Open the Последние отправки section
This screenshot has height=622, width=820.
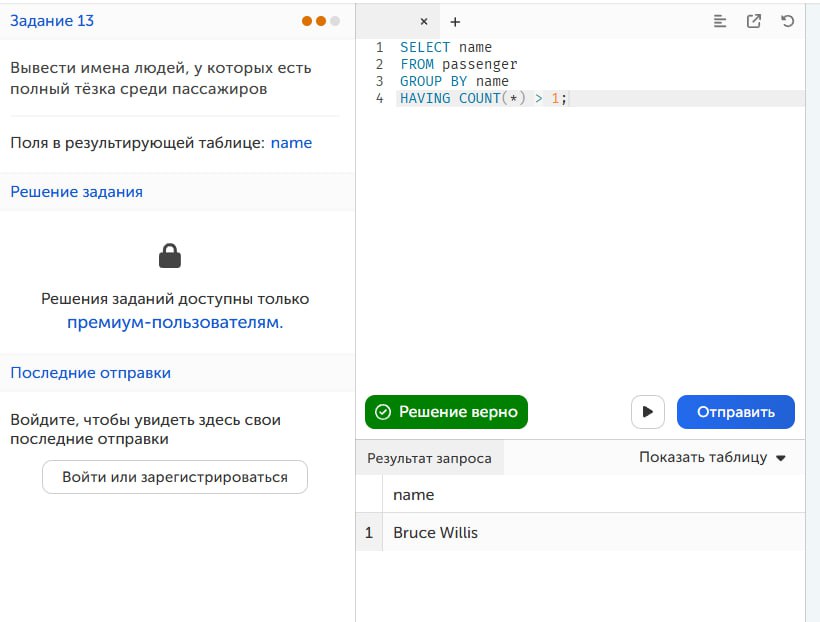coord(90,373)
